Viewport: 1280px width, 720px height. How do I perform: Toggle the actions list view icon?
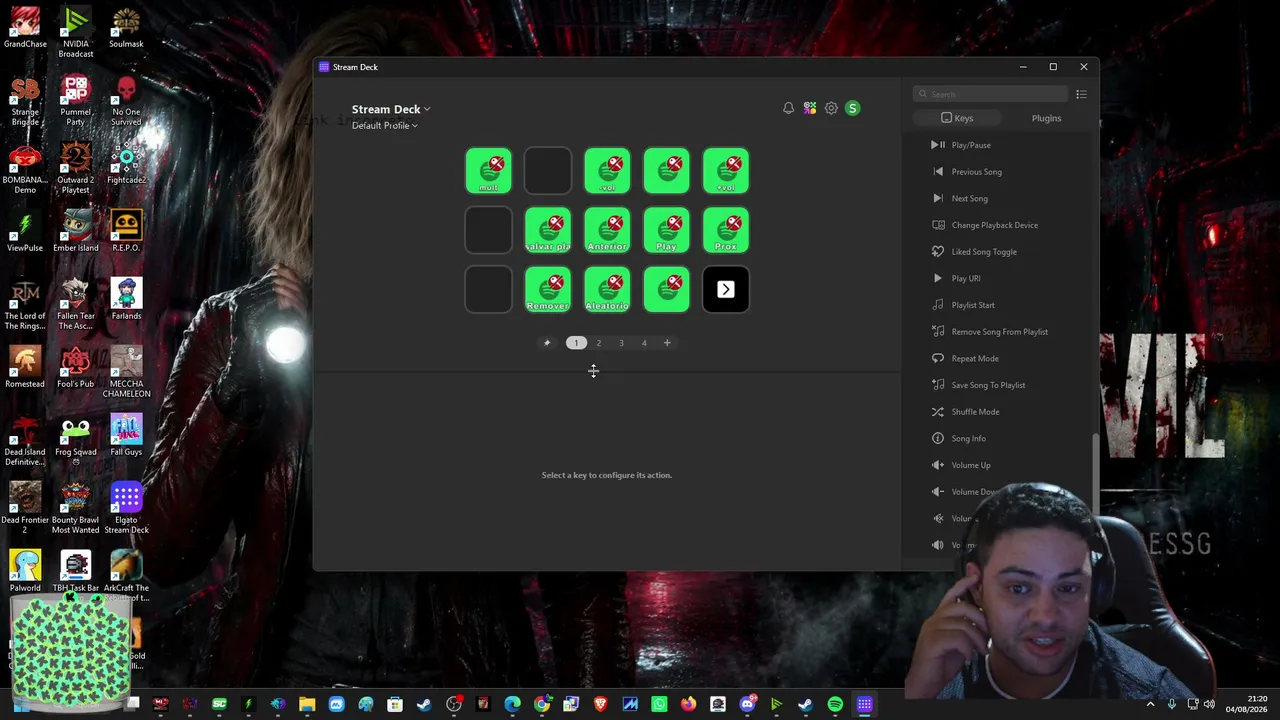tap(1081, 94)
